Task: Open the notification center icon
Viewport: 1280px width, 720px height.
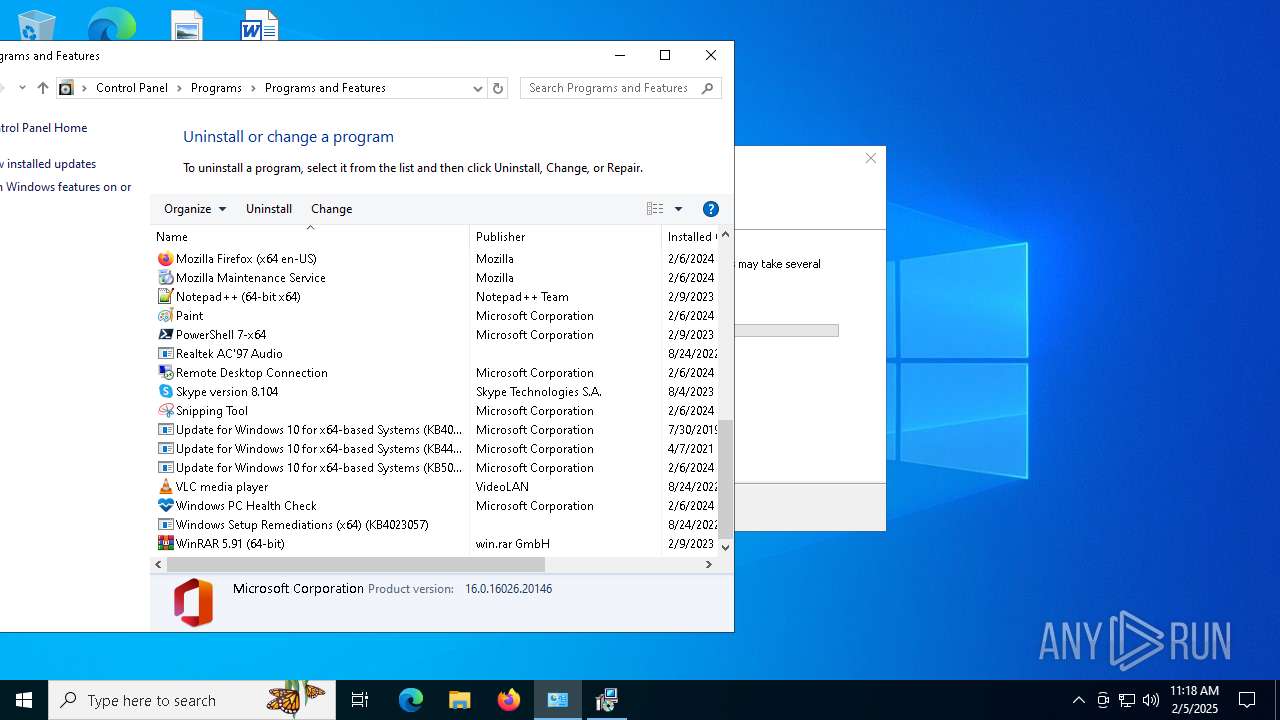Action: [x=1247, y=700]
